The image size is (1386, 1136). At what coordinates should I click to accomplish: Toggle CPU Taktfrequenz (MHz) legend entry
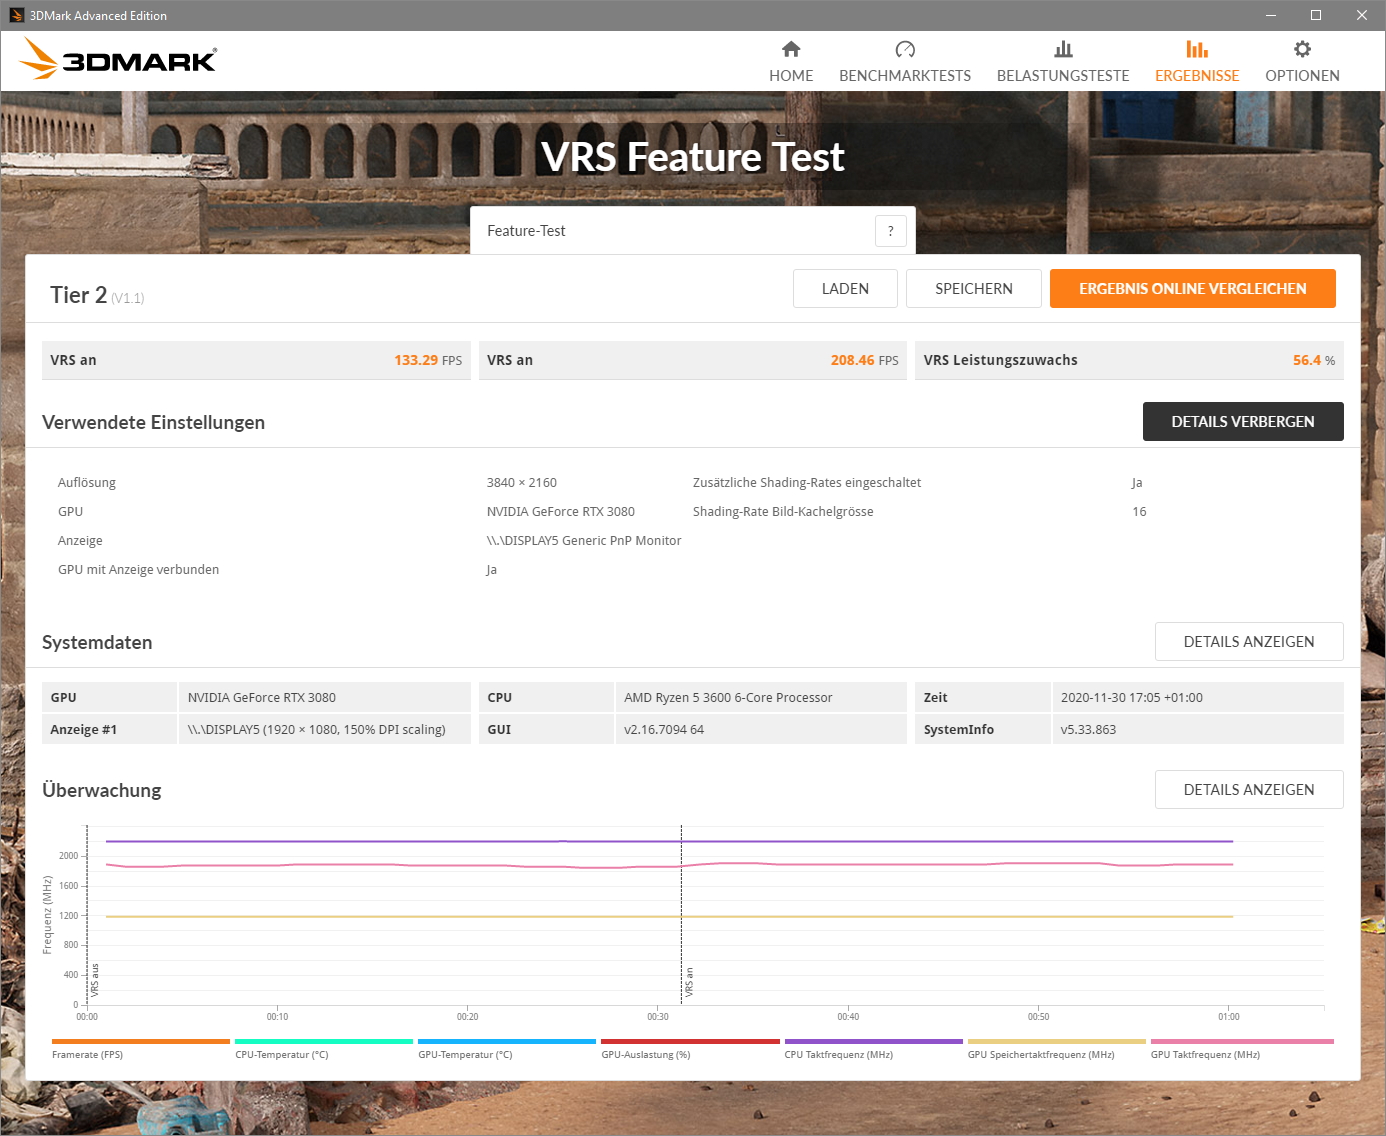[x=873, y=1049]
